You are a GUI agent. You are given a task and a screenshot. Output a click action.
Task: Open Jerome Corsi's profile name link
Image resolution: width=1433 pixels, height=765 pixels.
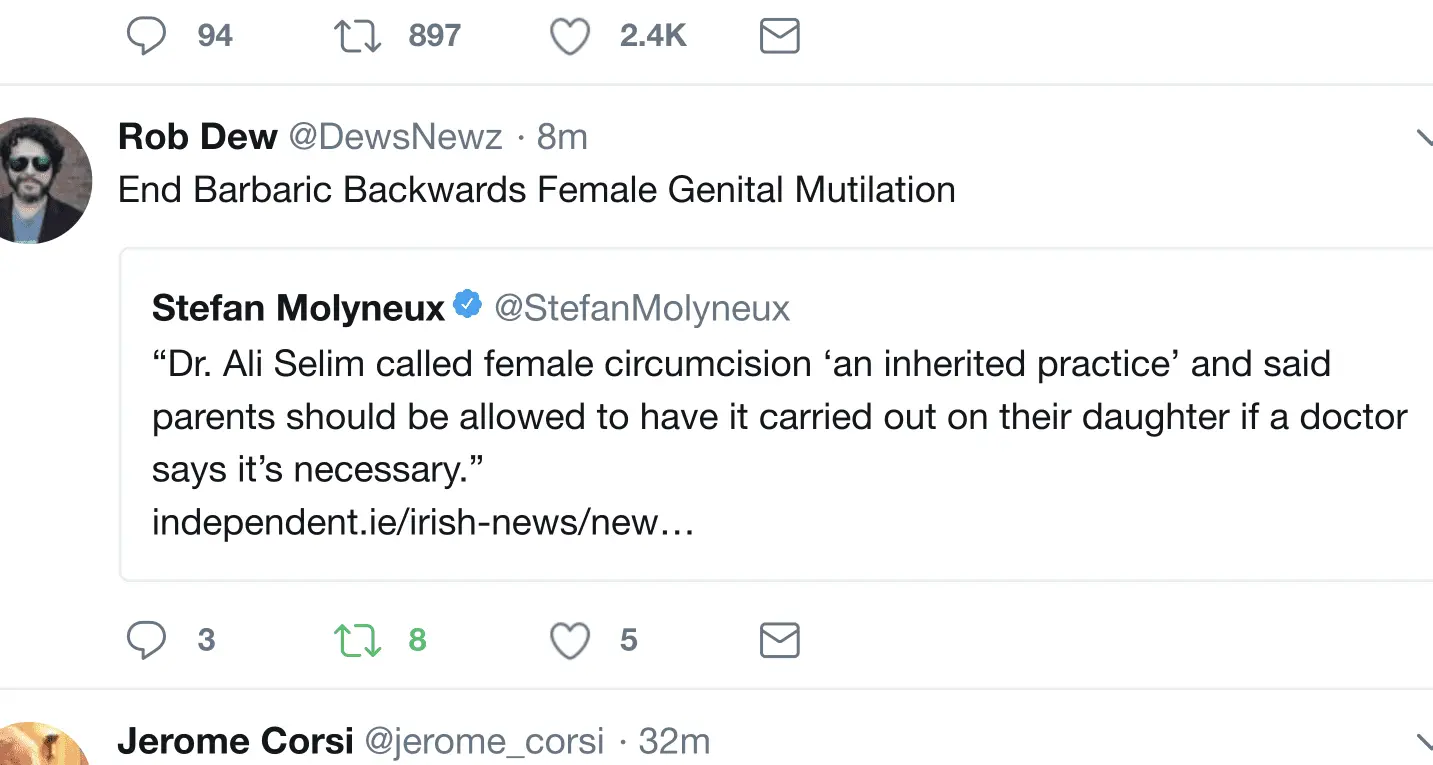235,742
